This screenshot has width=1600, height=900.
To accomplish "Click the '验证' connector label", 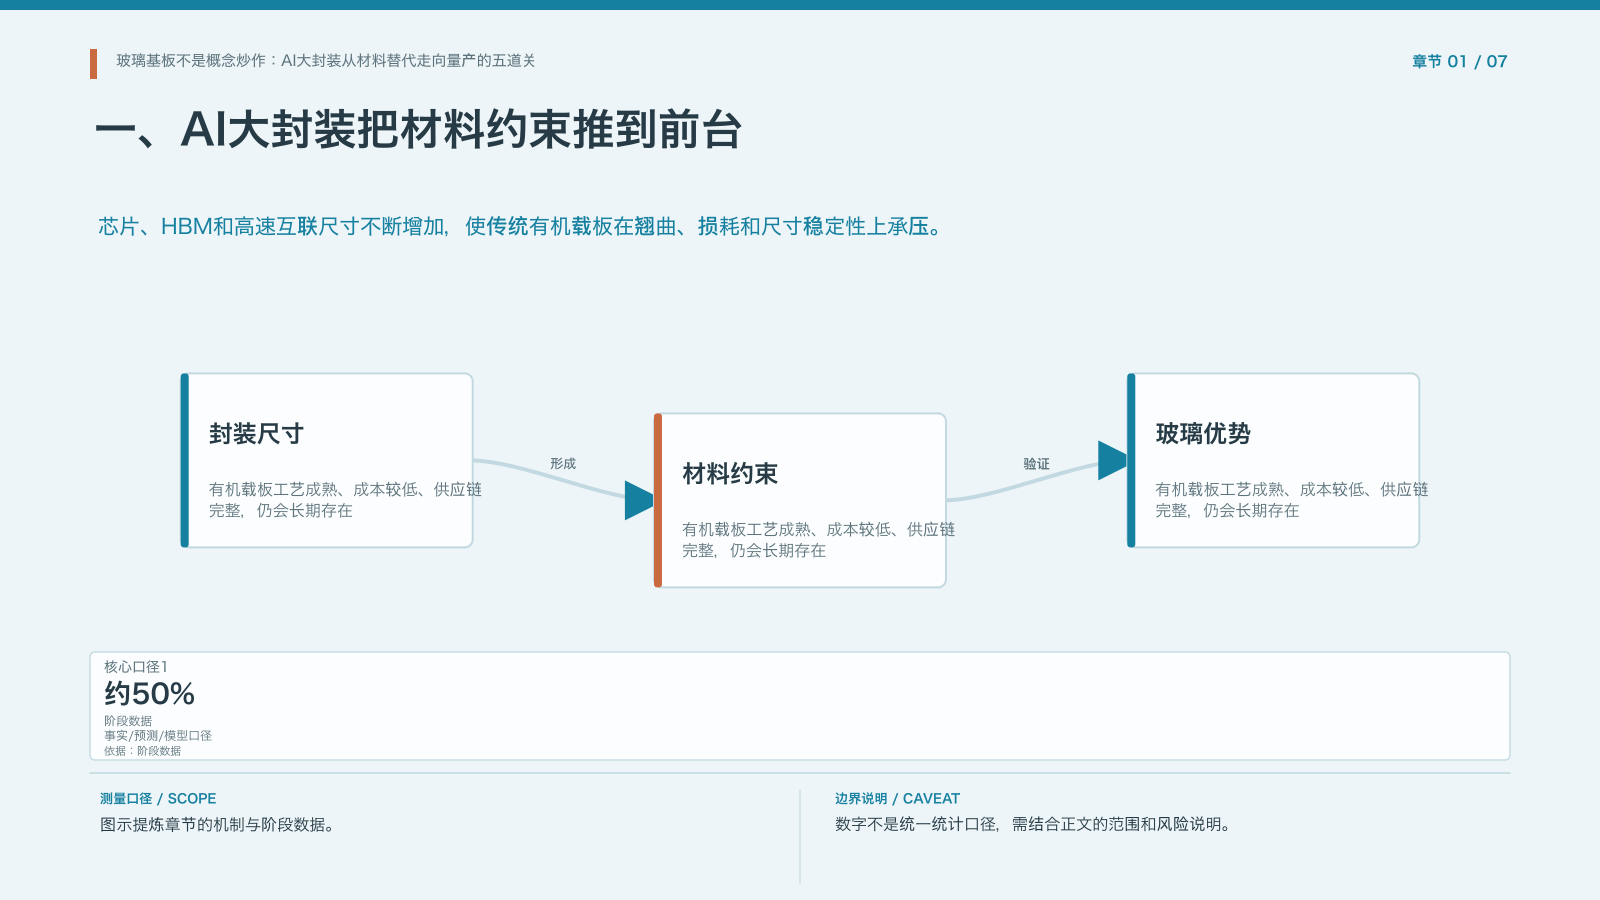I will (x=1036, y=464).
